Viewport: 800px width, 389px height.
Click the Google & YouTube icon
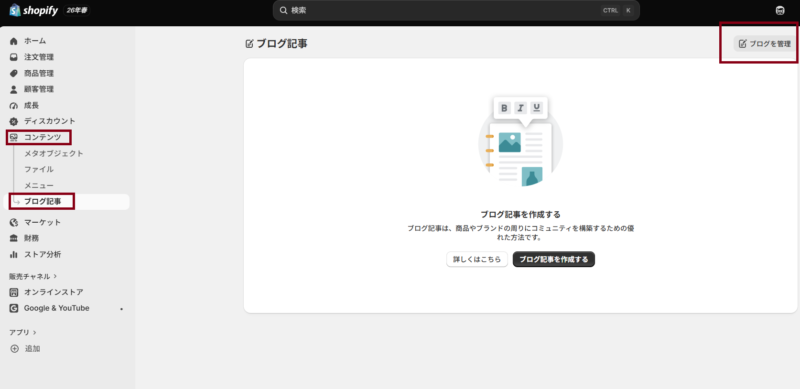[14, 308]
